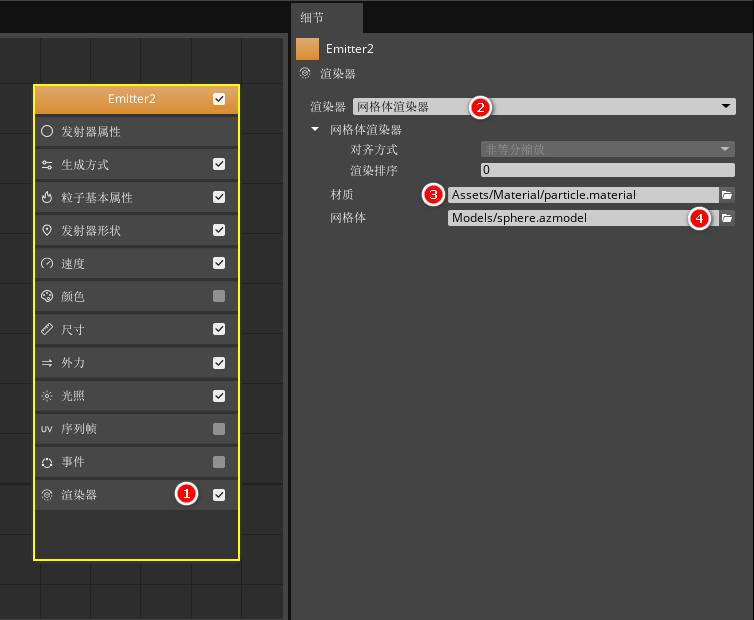Viewport: 754px width, 620px height.
Task: Click the 渲染排序 label
Action: (374, 170)
